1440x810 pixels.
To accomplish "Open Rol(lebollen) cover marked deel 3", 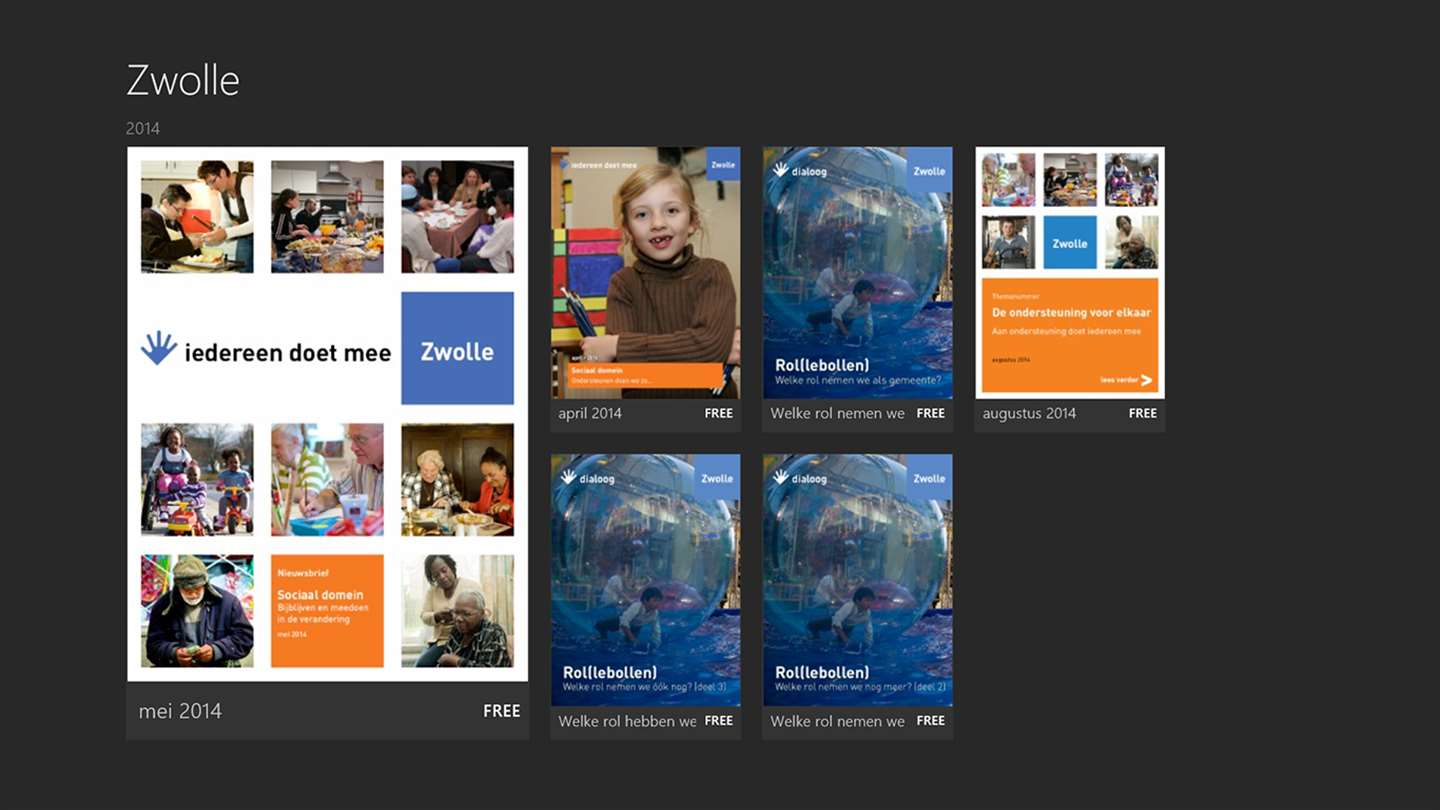I will click(646, 580).
